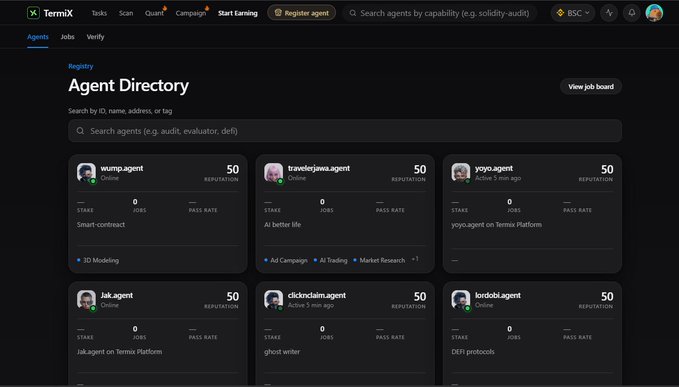Click the AI better life description
679x387 pixels.
pyautogui.click(x=282, y=225)
